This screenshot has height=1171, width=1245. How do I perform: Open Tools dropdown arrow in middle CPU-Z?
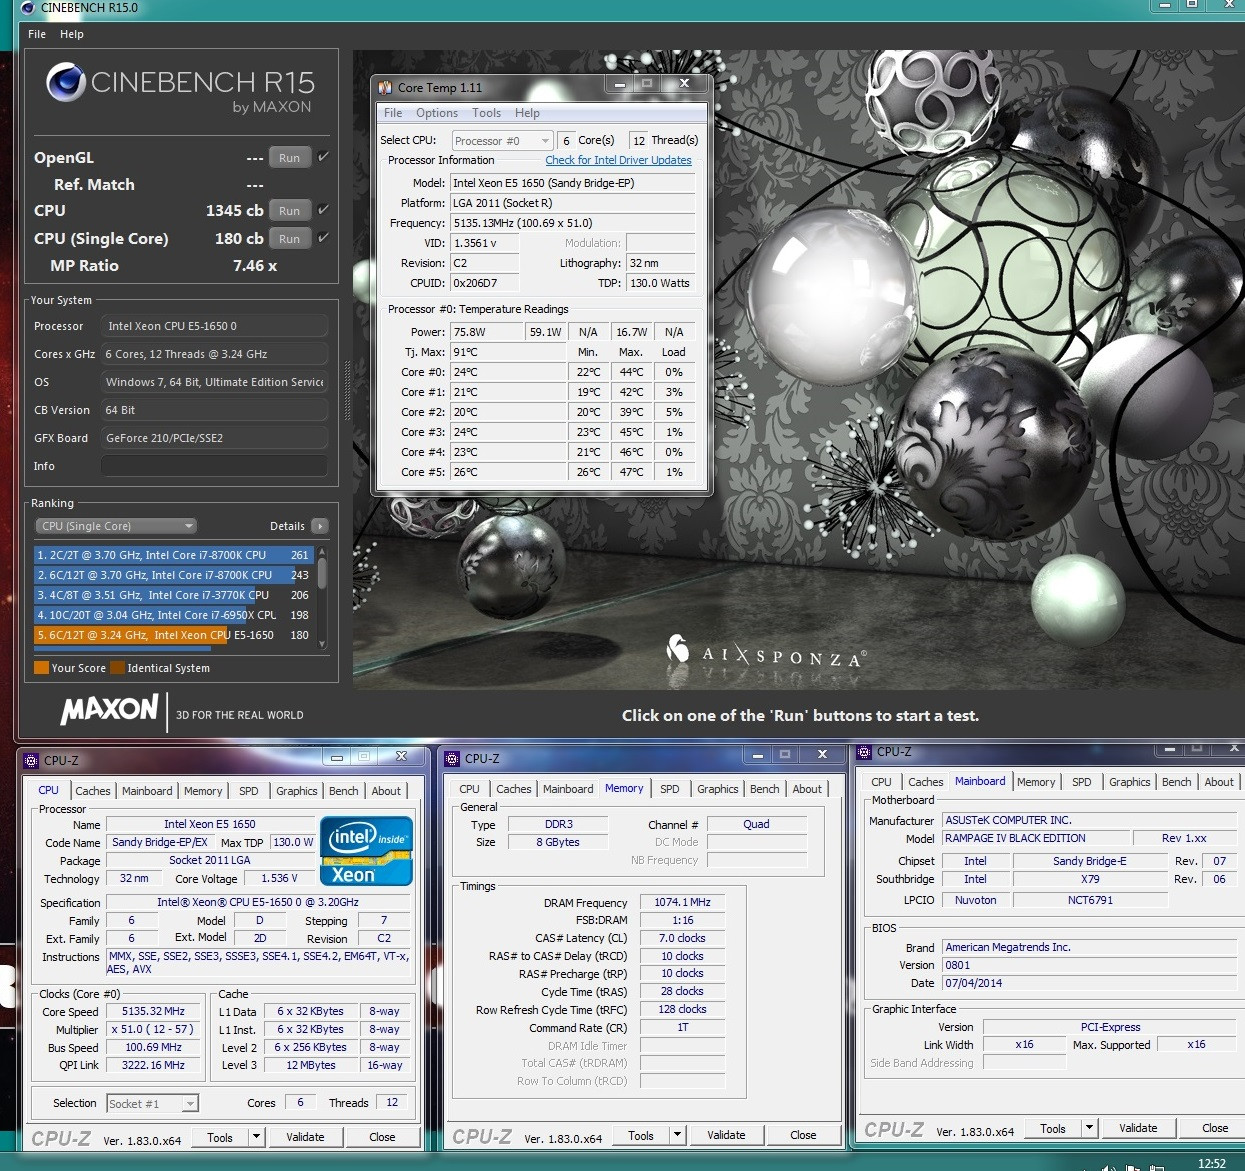(x=677, y=1136)
